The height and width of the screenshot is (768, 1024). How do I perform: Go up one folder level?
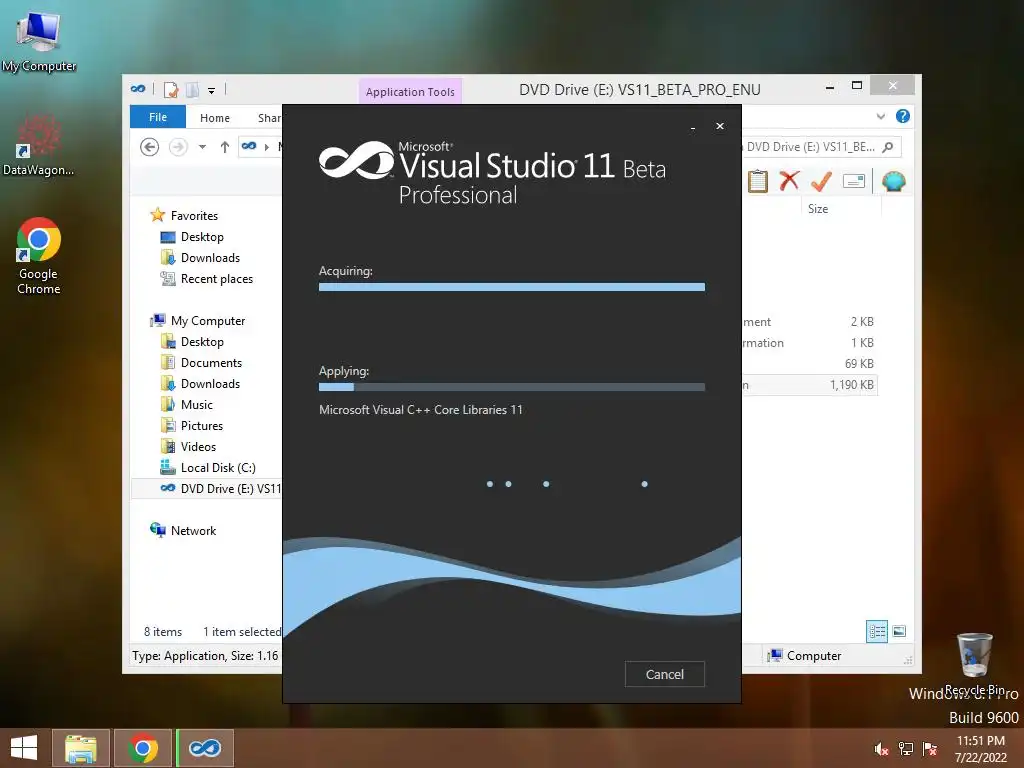(x=225, y=147)
